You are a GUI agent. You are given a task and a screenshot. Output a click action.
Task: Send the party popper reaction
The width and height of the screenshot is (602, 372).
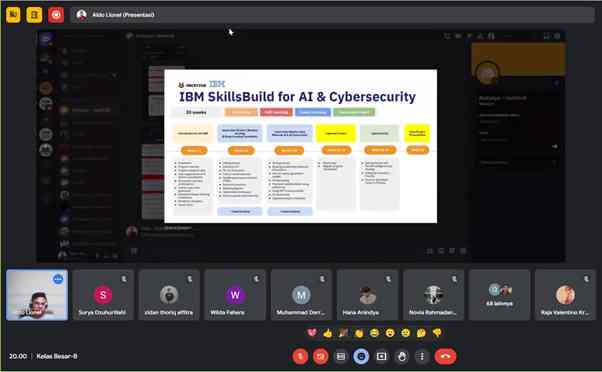tap(343, 333)
